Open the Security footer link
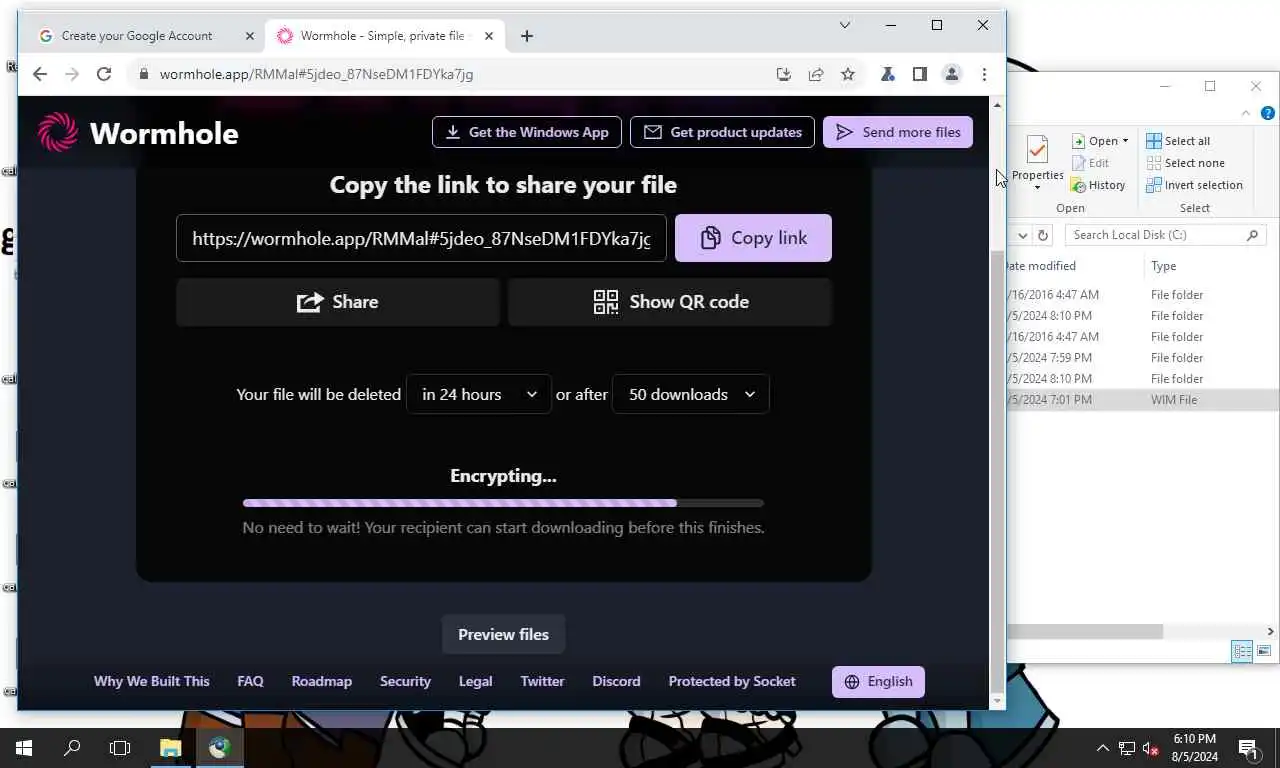Viewport: 1280px width, 768px height. tap(405, 681)
